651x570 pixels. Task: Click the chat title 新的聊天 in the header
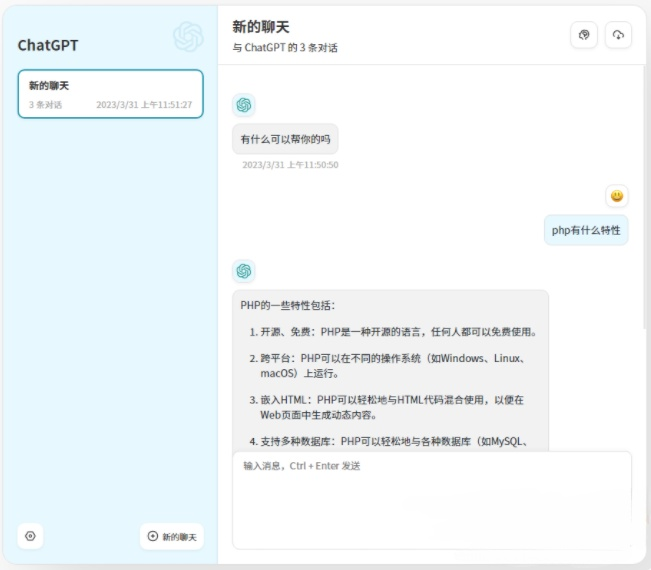261,27
